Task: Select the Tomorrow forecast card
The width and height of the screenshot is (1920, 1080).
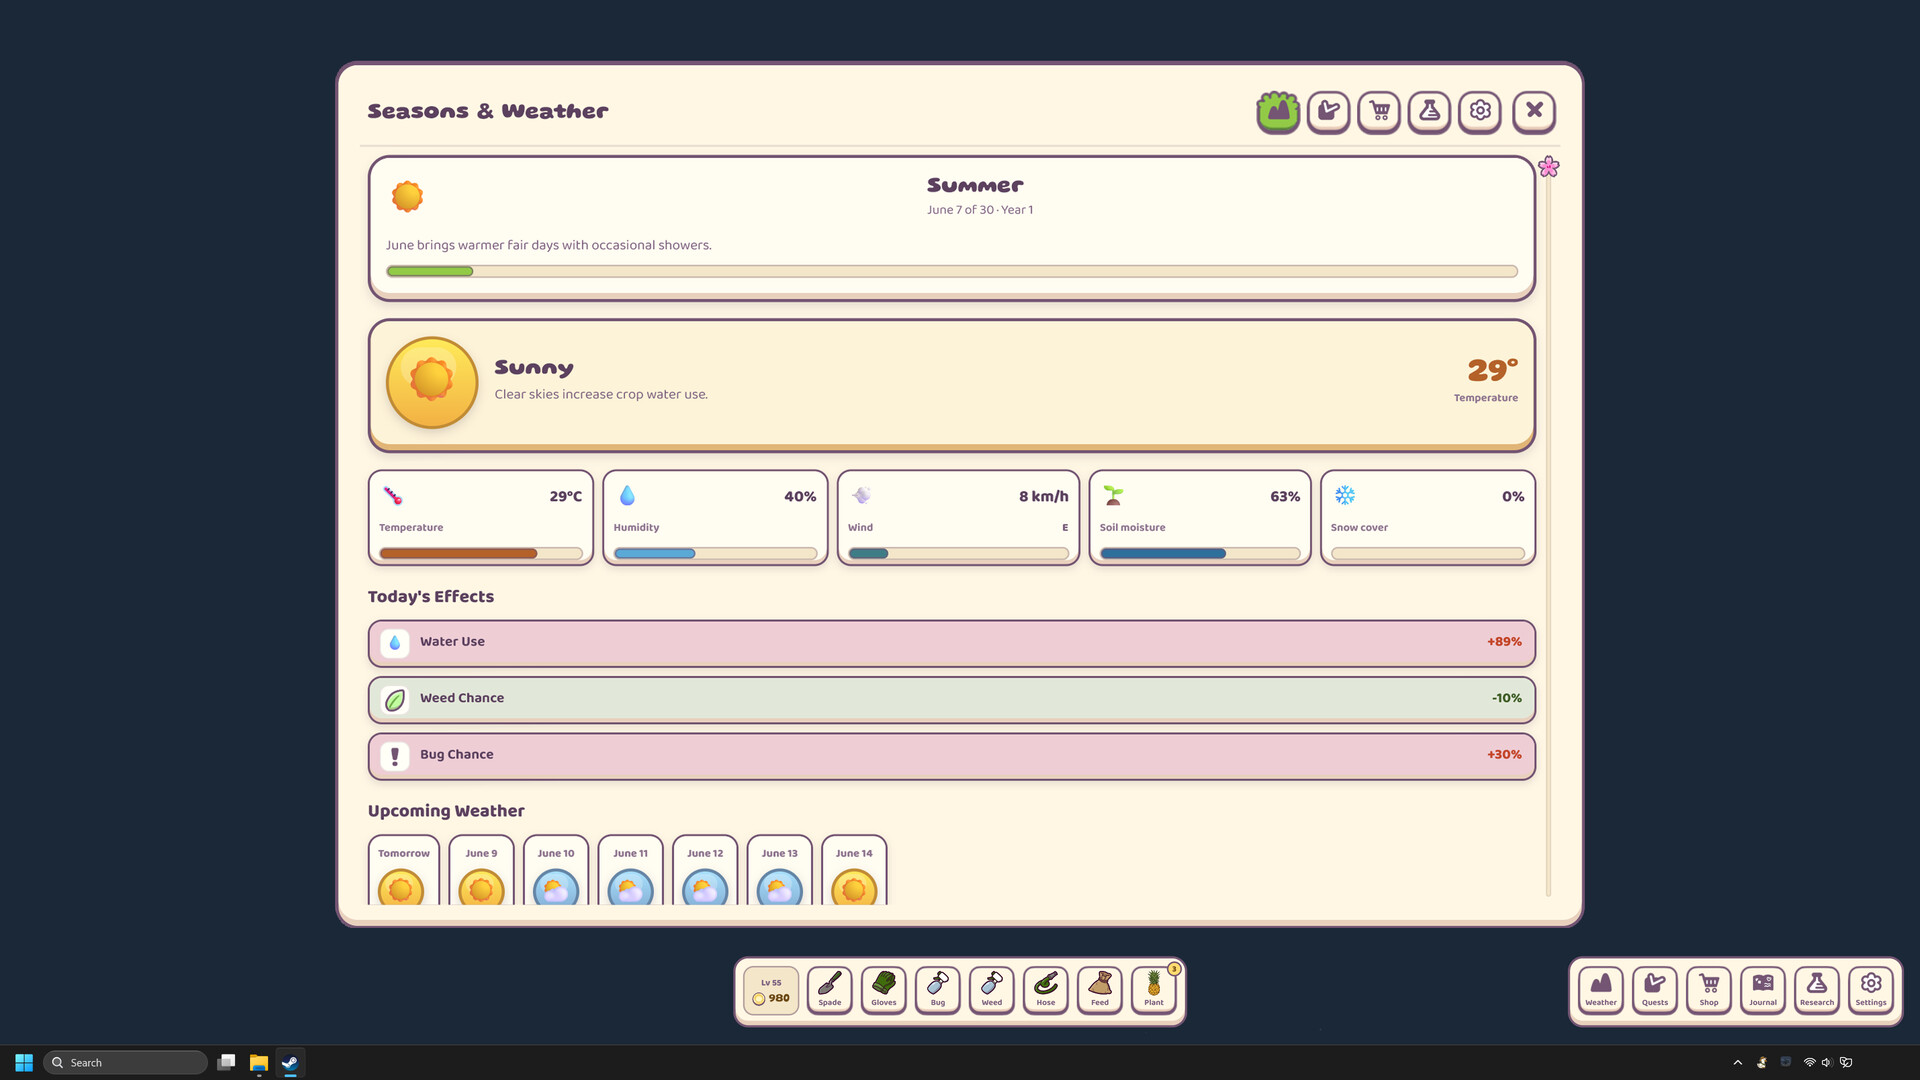Action: tap(404, 870)
